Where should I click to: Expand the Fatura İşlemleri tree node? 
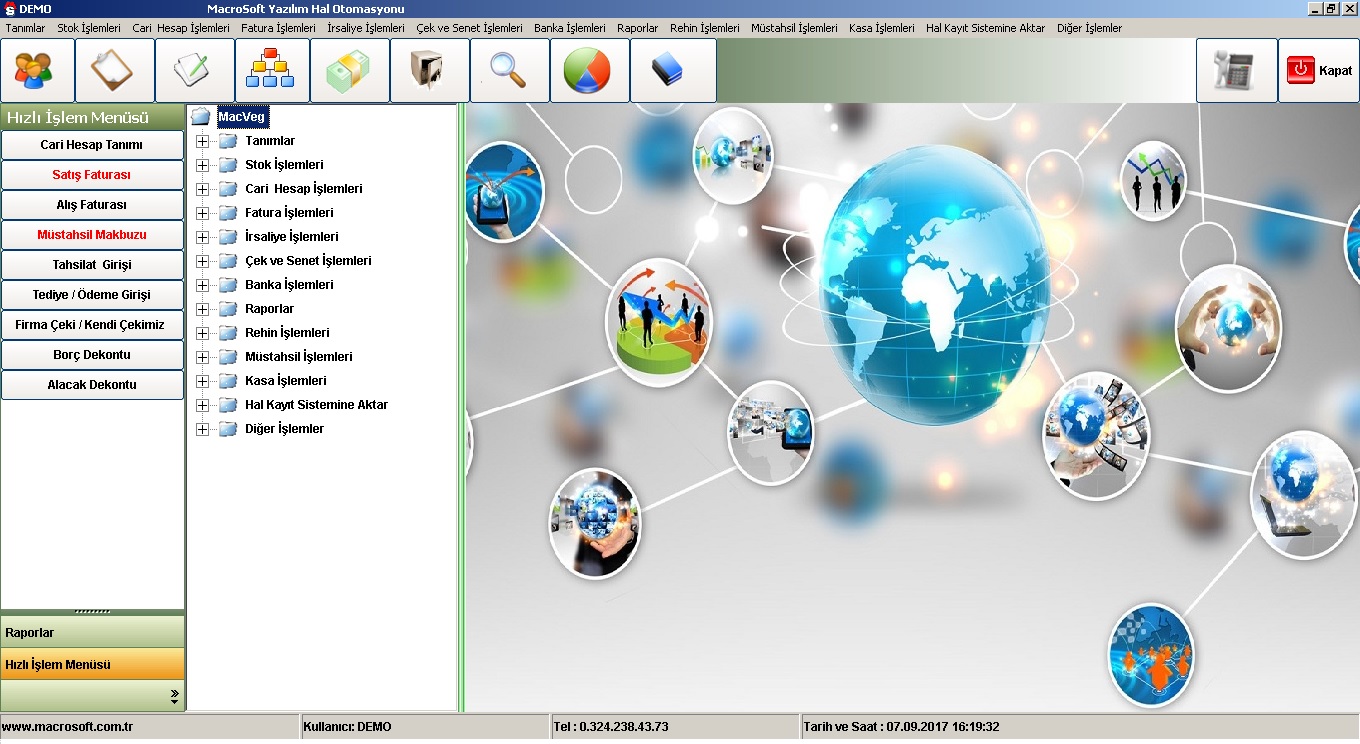[x=202, y=213]
